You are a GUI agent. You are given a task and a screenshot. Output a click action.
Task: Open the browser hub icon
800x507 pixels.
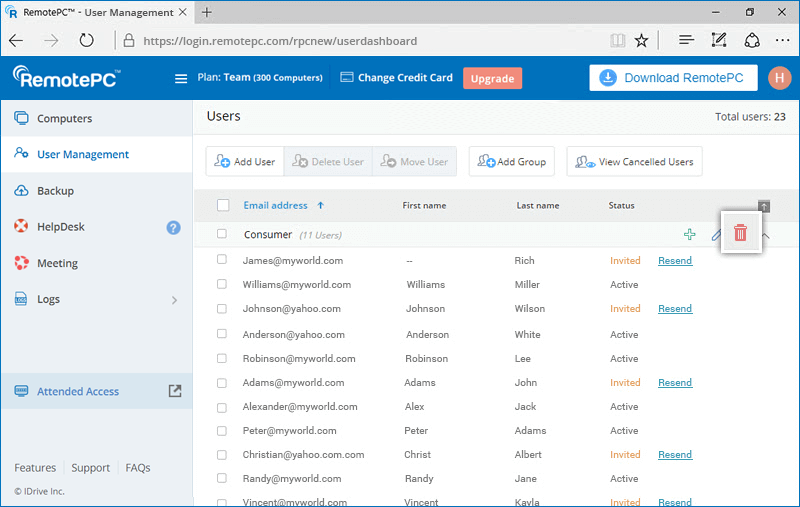(686, 40)
